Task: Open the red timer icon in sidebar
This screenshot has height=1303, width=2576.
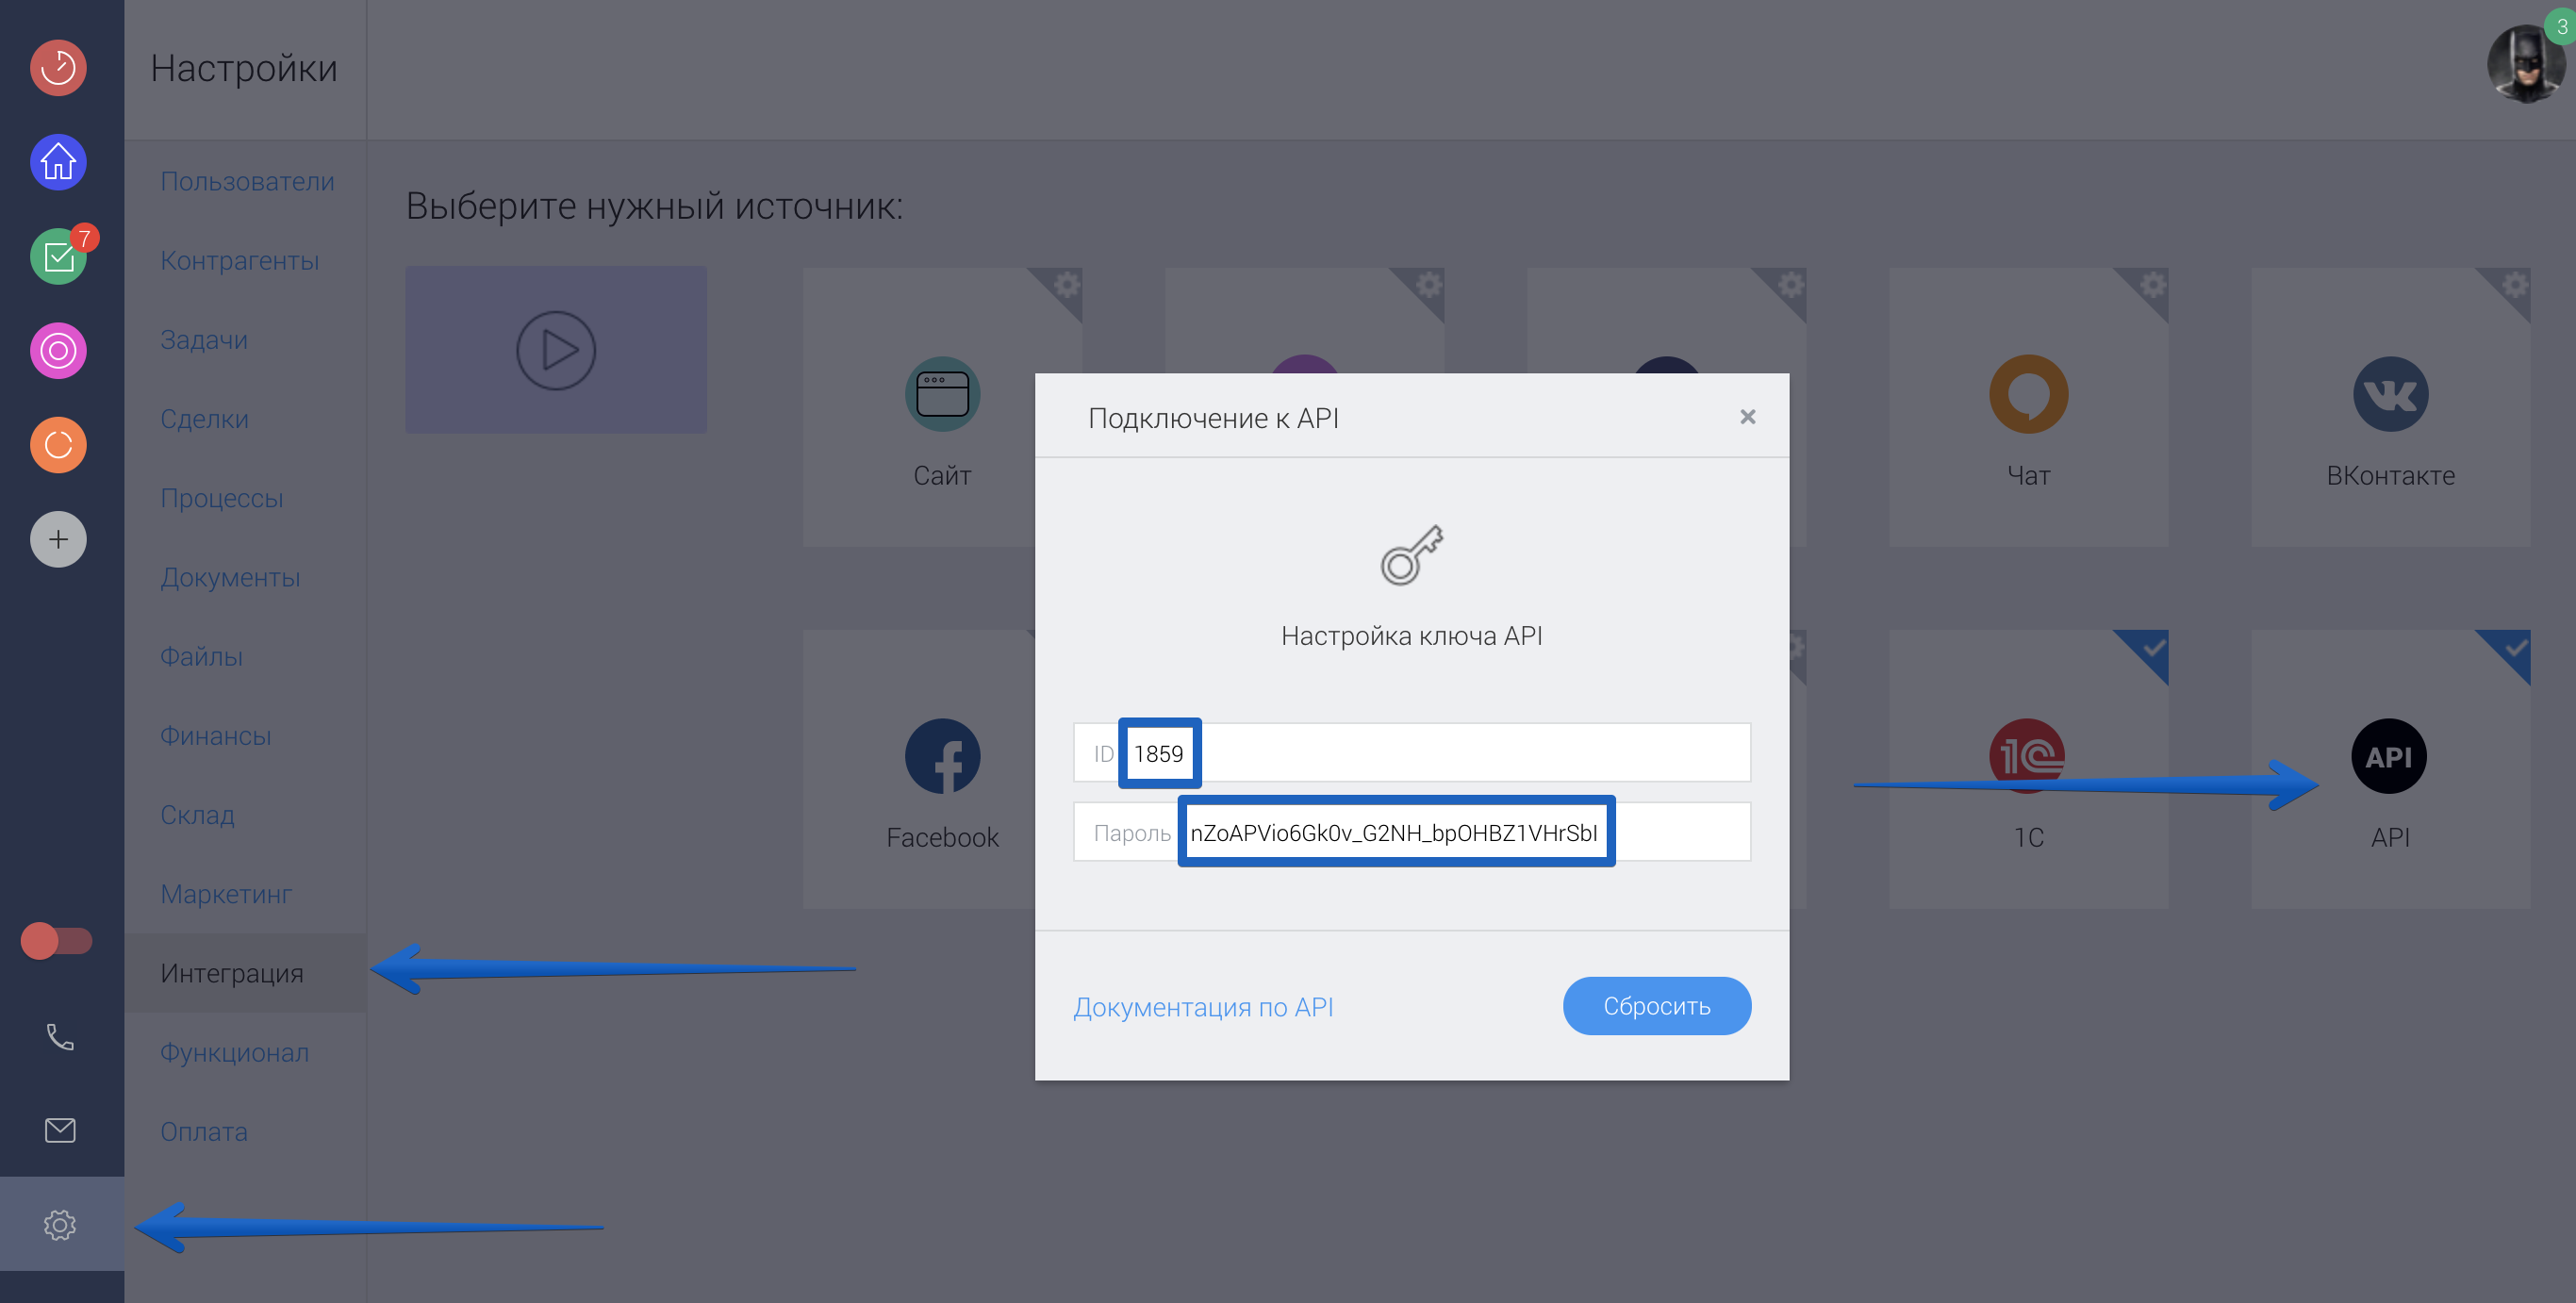Action: pyautogui.click(x=58, y=68)
